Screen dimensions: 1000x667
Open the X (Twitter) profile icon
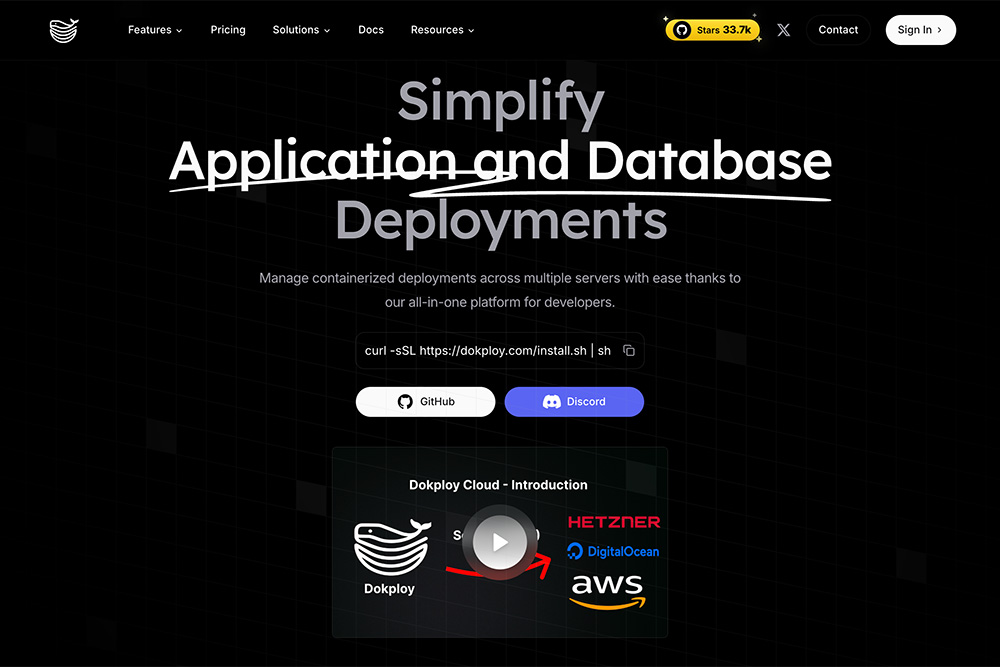click(783, 30)
